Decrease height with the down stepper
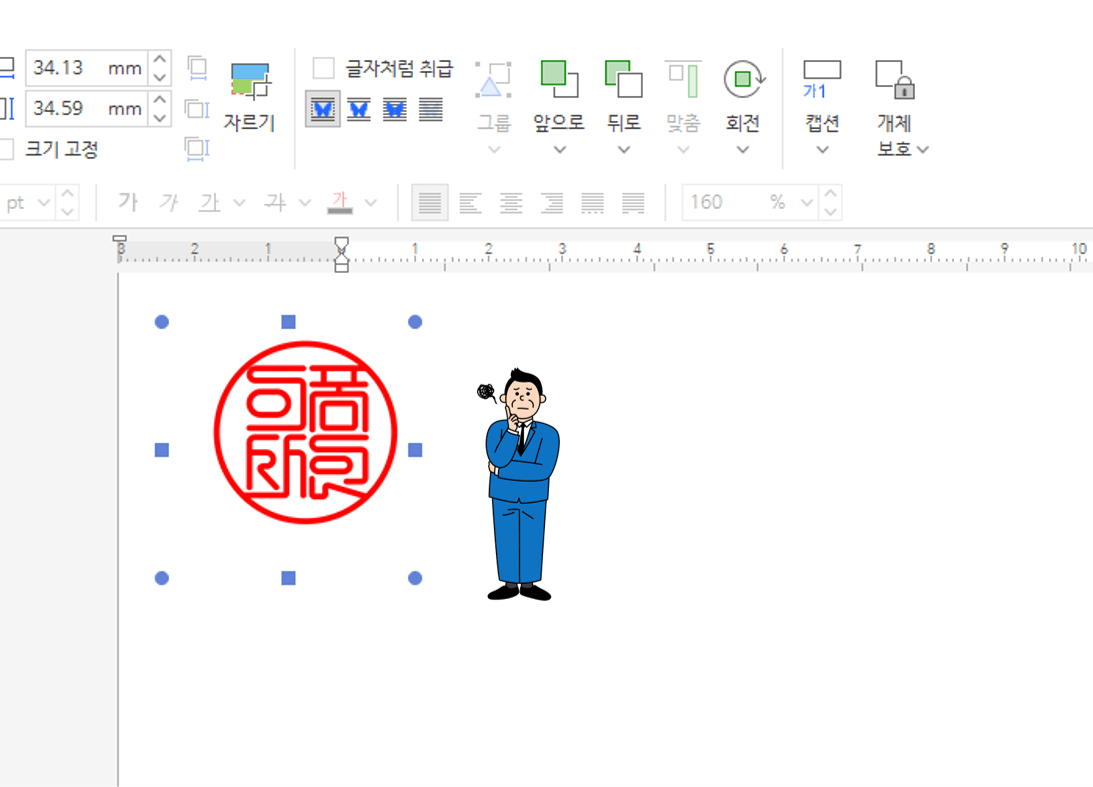The height and width of the screenshot is (787, 1093). pos(160,118)
